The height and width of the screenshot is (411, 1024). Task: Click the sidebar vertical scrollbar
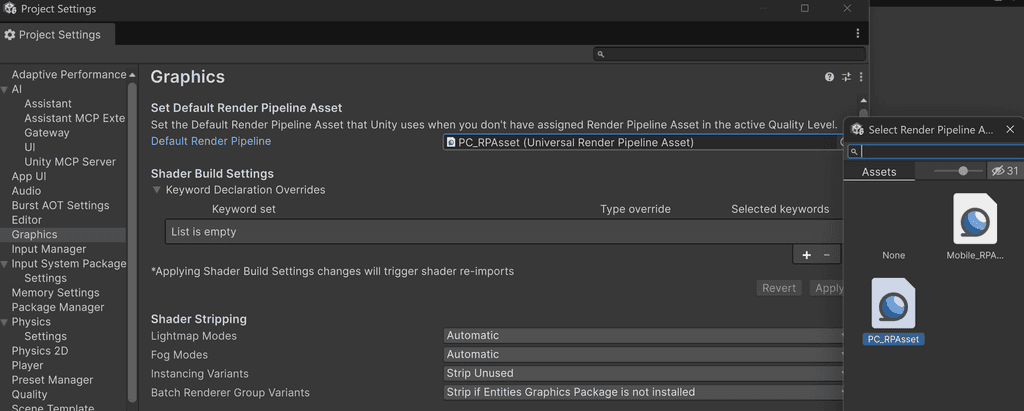[133, 242]
